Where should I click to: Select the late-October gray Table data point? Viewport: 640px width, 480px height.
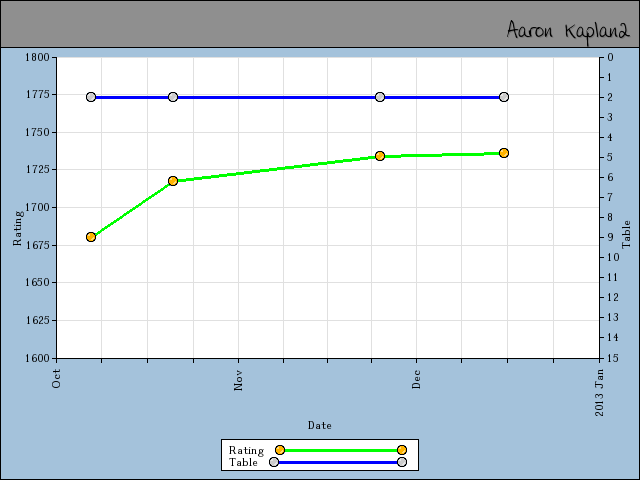[173, 97]
